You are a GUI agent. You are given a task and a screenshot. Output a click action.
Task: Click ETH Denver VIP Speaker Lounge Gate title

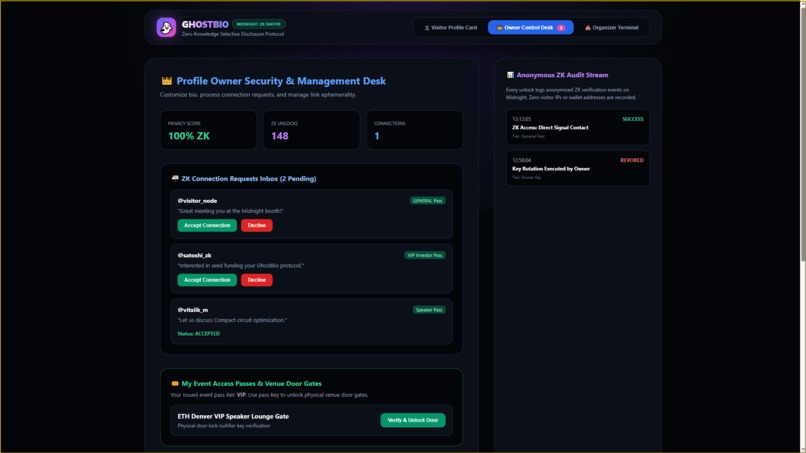[x=233, y=416]
